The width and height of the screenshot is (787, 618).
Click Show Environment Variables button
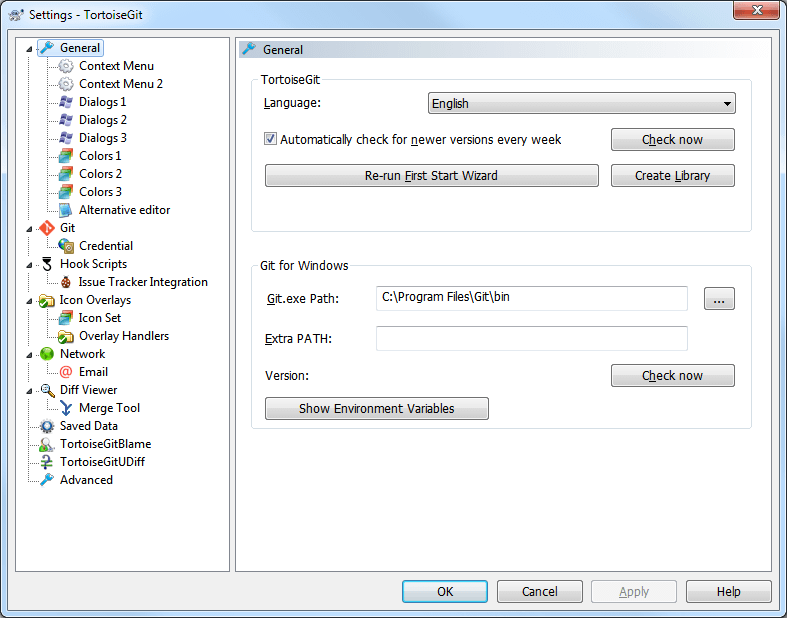click(x=376, y=409)
